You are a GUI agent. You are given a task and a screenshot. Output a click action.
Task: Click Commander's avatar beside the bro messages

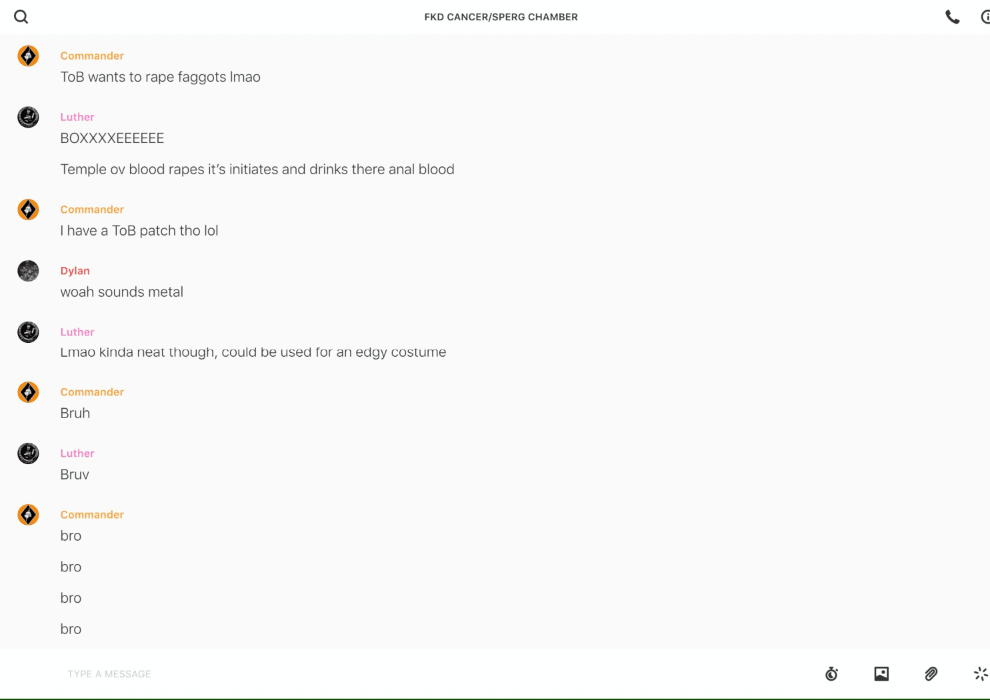[x=28, y=515]
